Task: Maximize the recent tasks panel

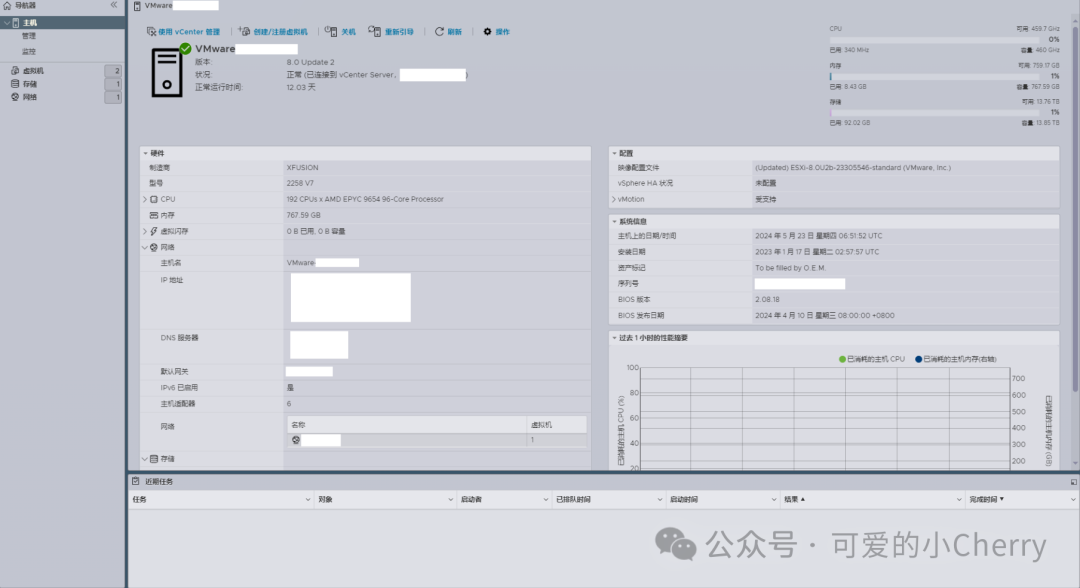Action: (1073, 482)
